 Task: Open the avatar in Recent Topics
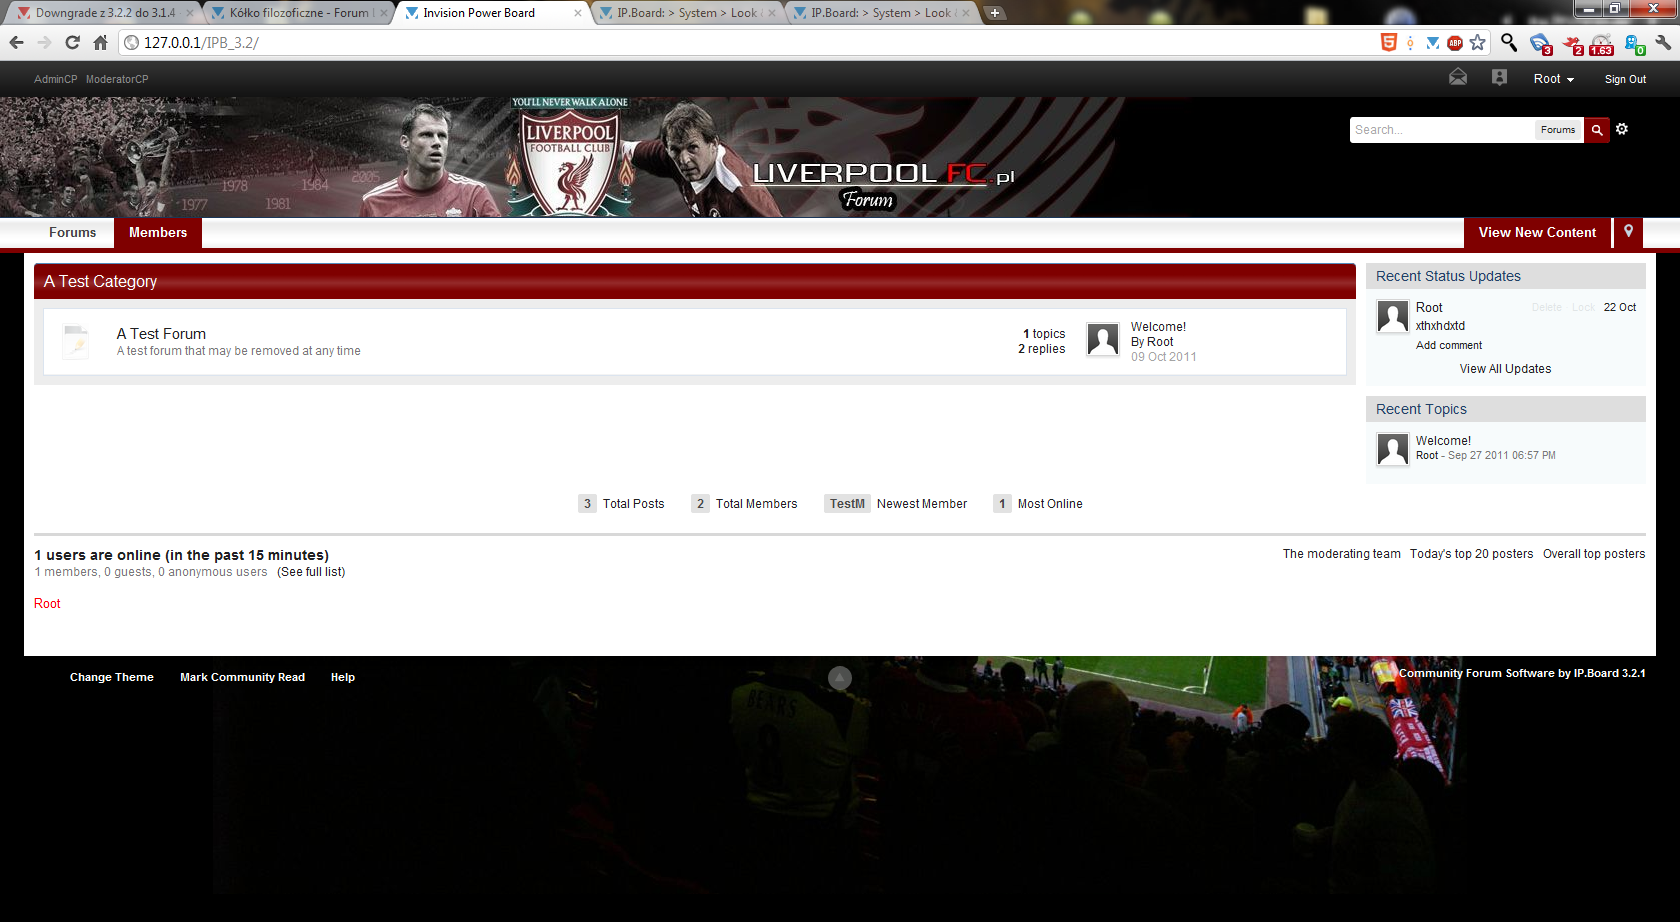[x=1393, y=449]
